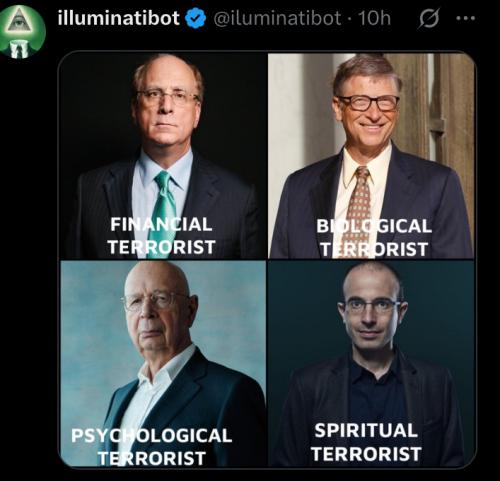Click the 10h post timestamp
Screen dimensions: 500x481
click(374, 18)
